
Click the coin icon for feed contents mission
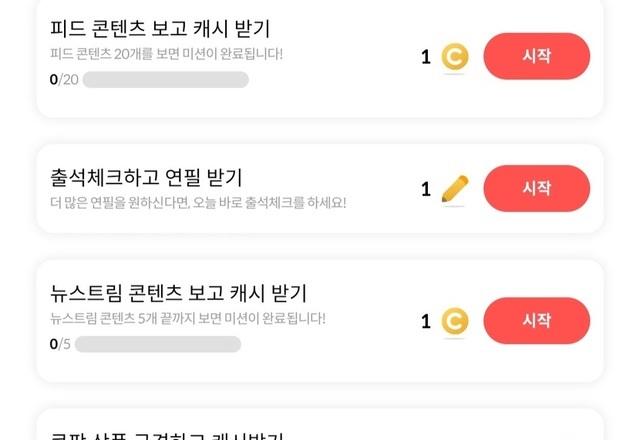[x=455, y=57]
